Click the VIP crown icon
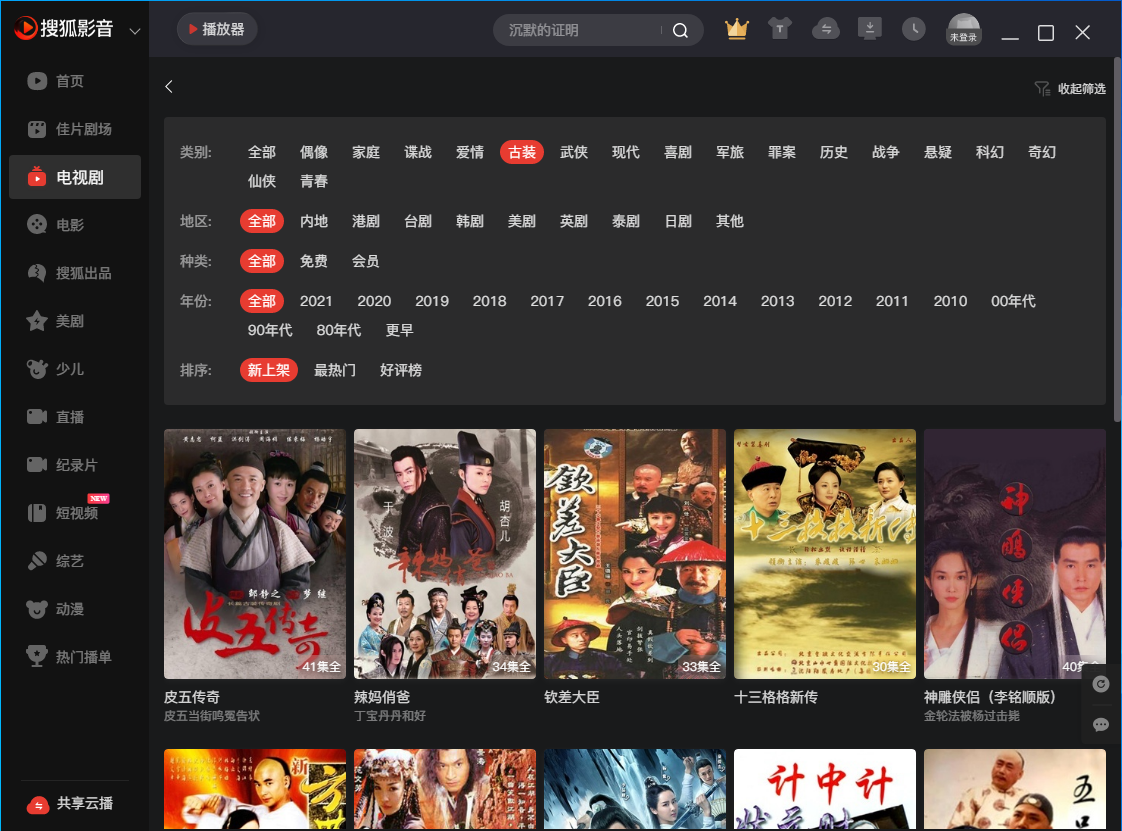Image resolution: width=1122 pixels, height=831 pixels. [736, 30]
